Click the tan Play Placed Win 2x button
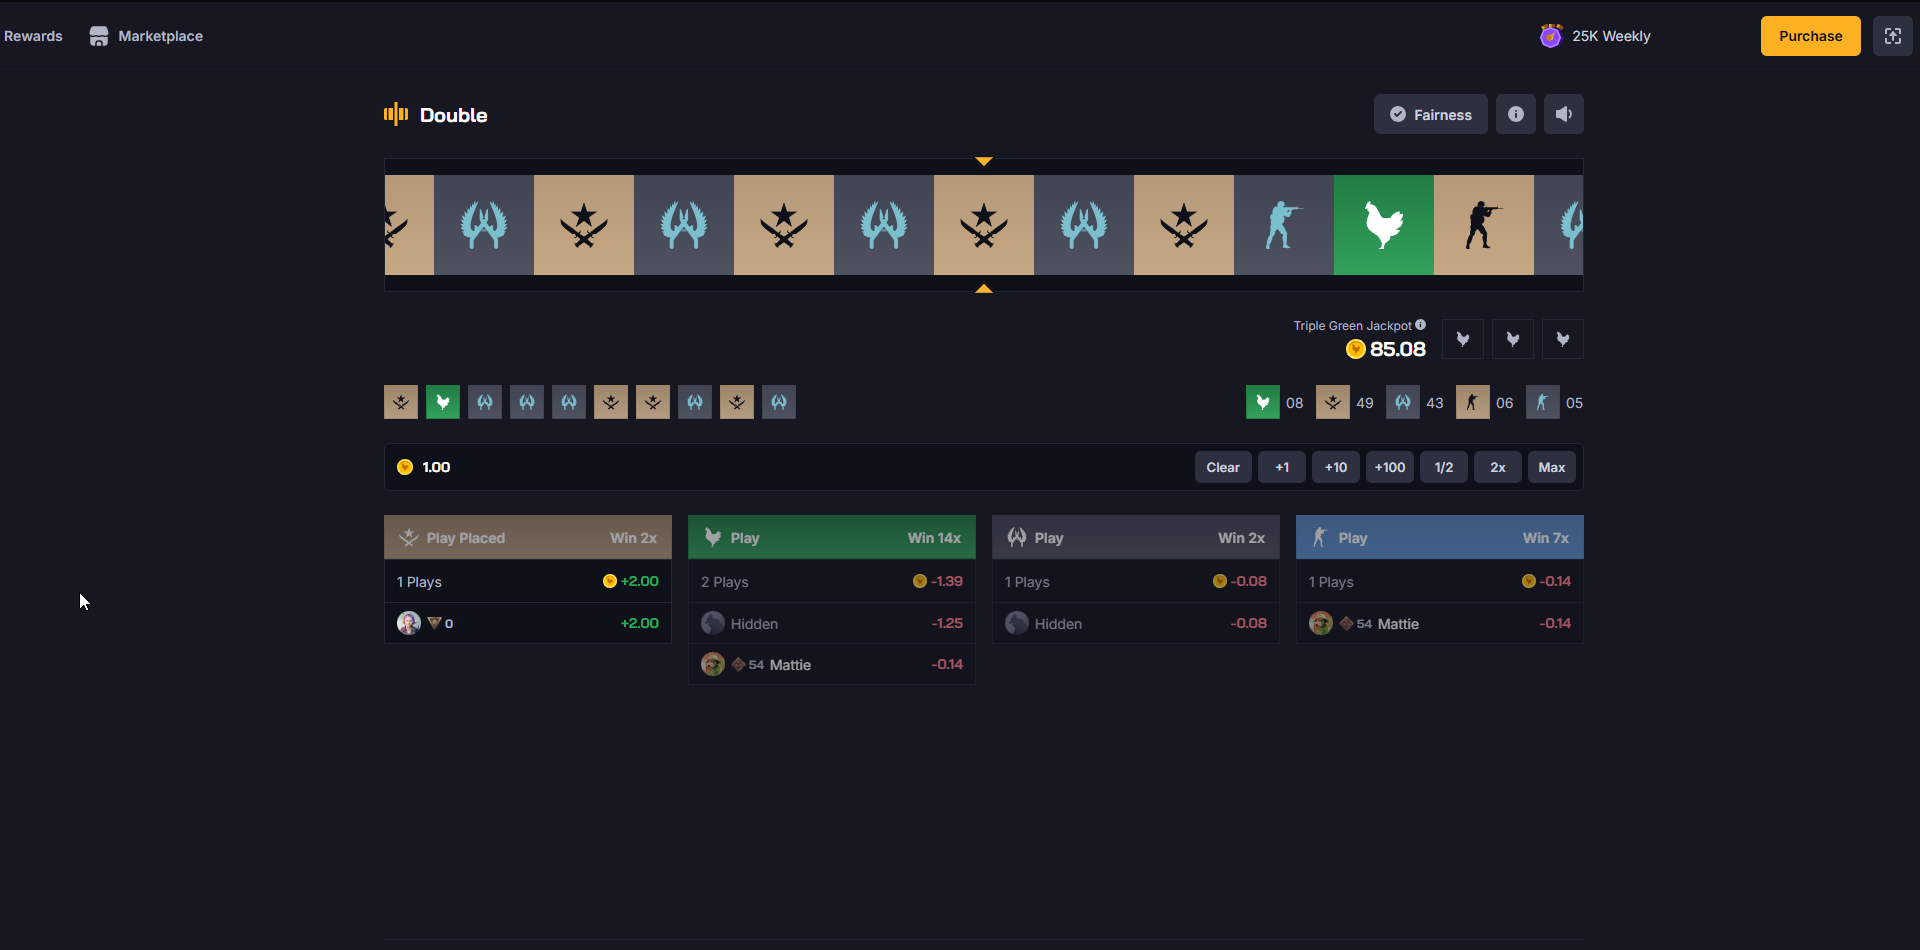The height and width of the screenshot is (950, 1920). point(528,537)
